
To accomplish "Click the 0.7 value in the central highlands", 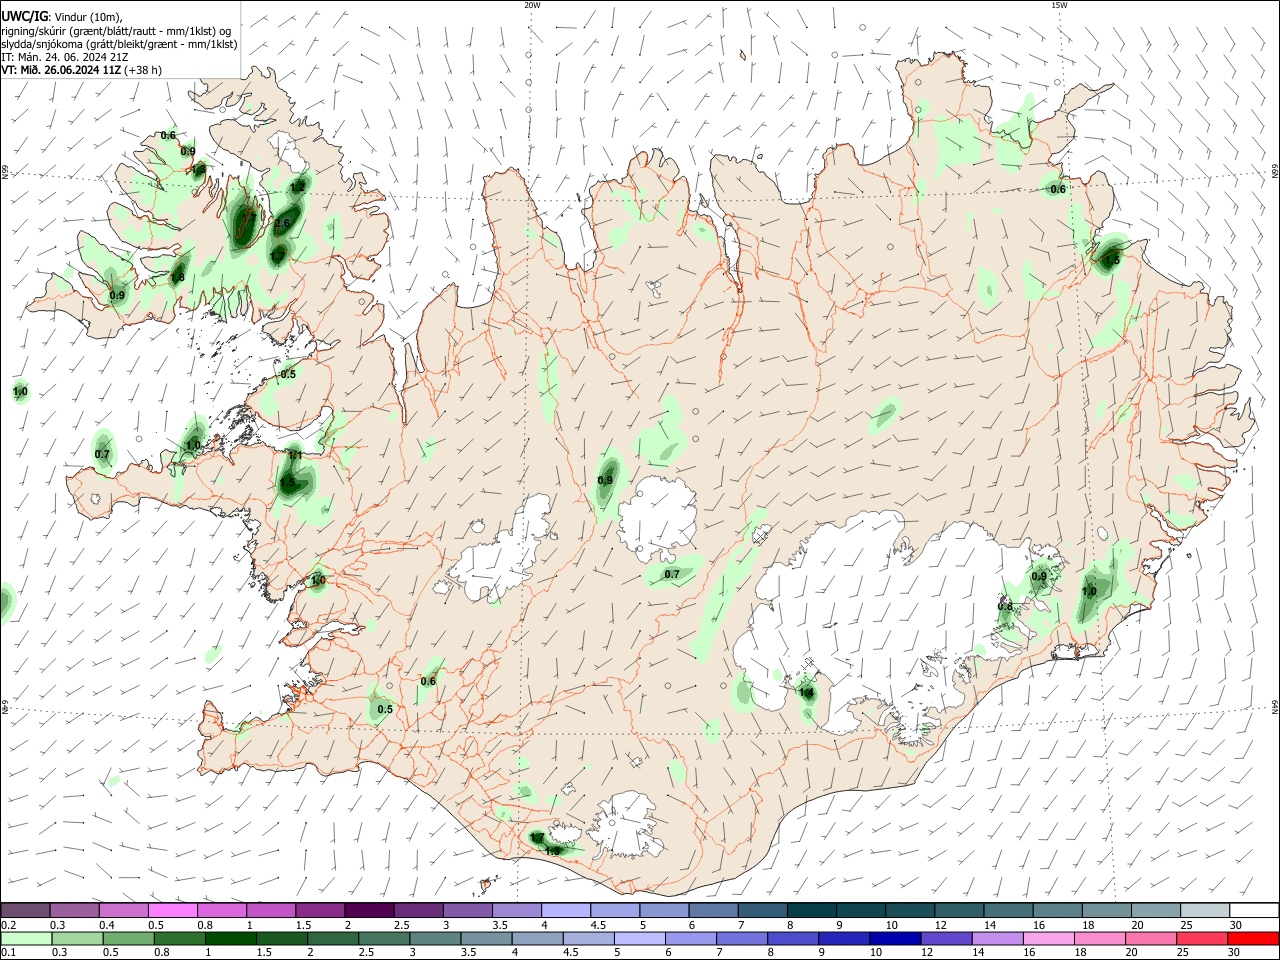I will (x=672, y=574).
